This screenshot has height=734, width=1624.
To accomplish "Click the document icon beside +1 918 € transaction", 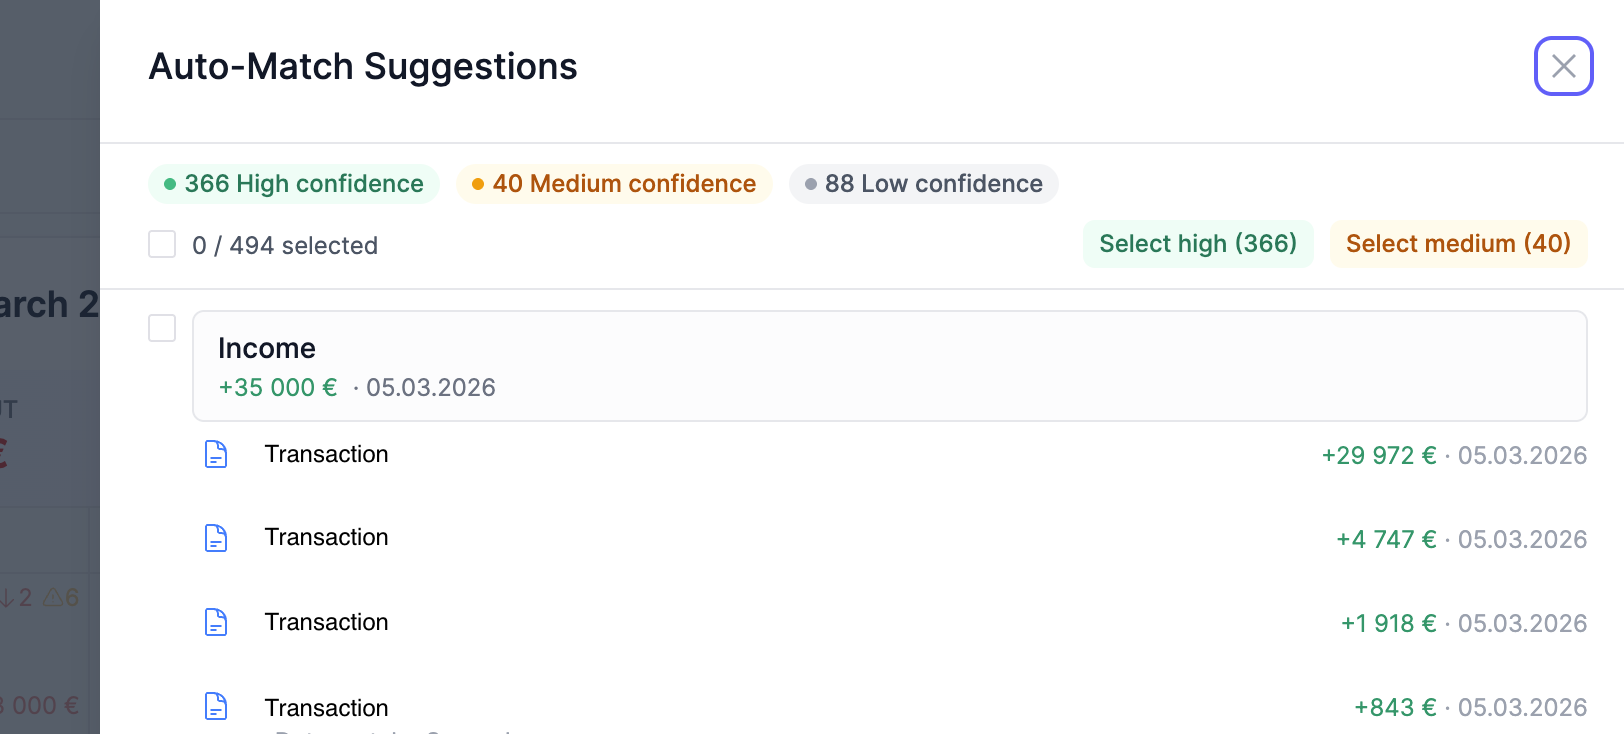I will 216,622.
